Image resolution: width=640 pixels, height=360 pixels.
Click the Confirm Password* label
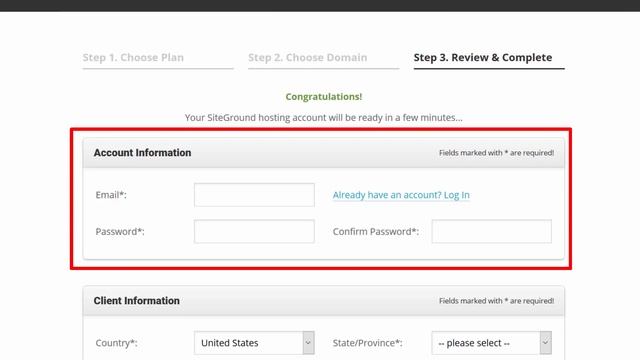tap(376, 232)
